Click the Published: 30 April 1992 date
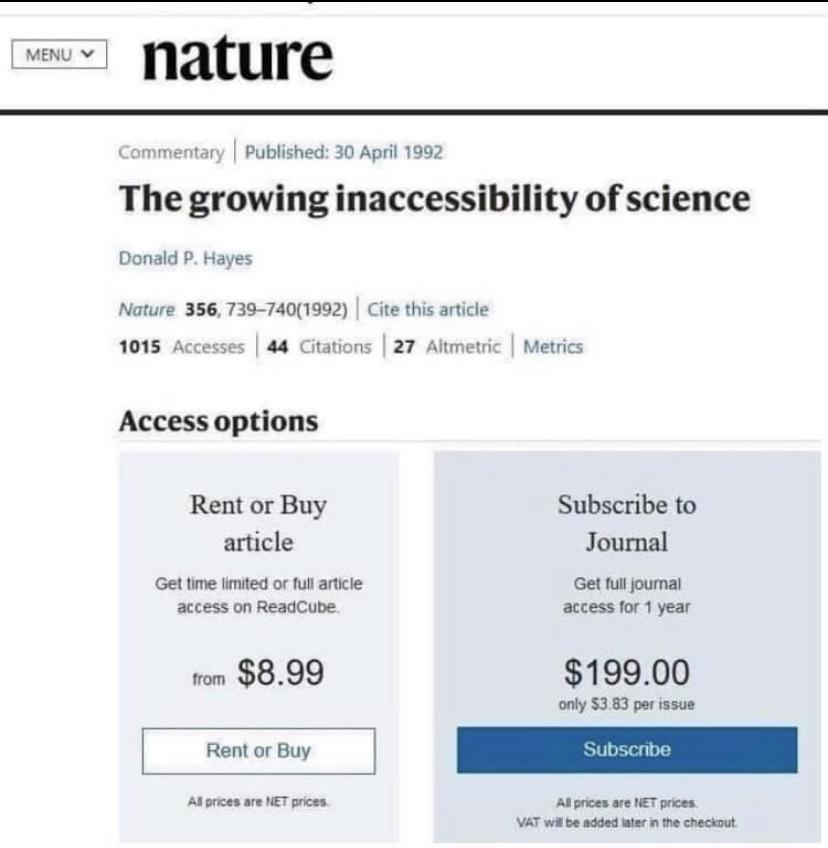This screenshot has height=848, width=828. pos(343,152)
